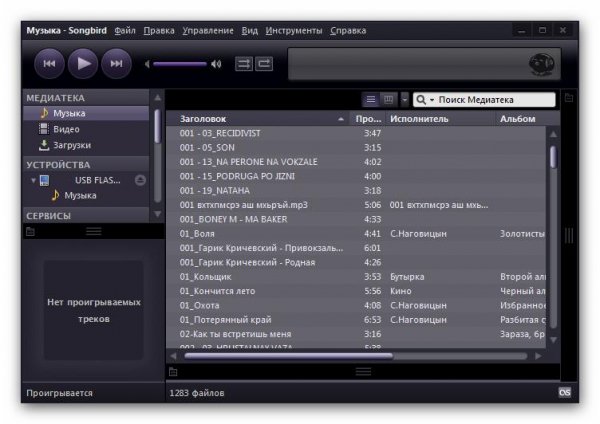
Task: Toggle shuffle mode
Action: [x=244, y=64]
